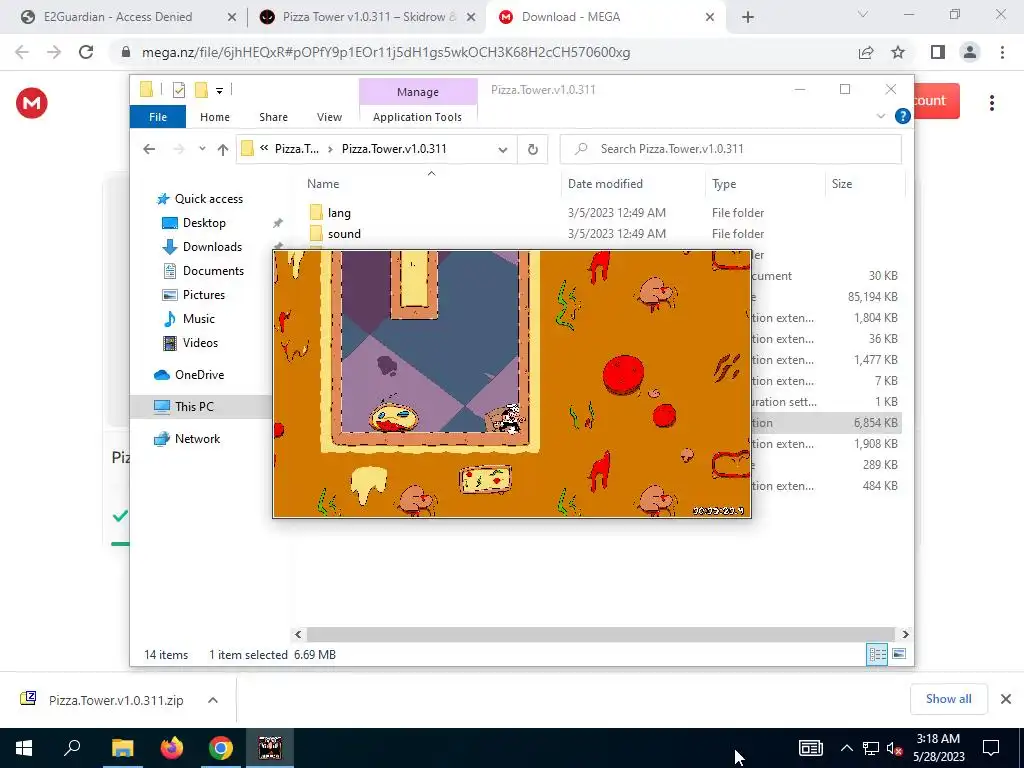This screenshot has width=1024, height=768.
Task: Click the Properties quick access toolbar icon
Action: [x=178, y=90]
